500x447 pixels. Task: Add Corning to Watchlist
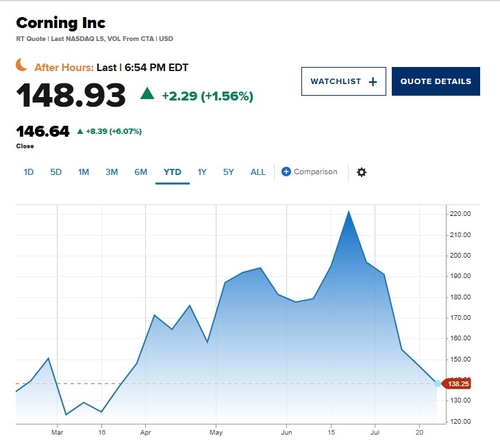[x=344, y=81]
